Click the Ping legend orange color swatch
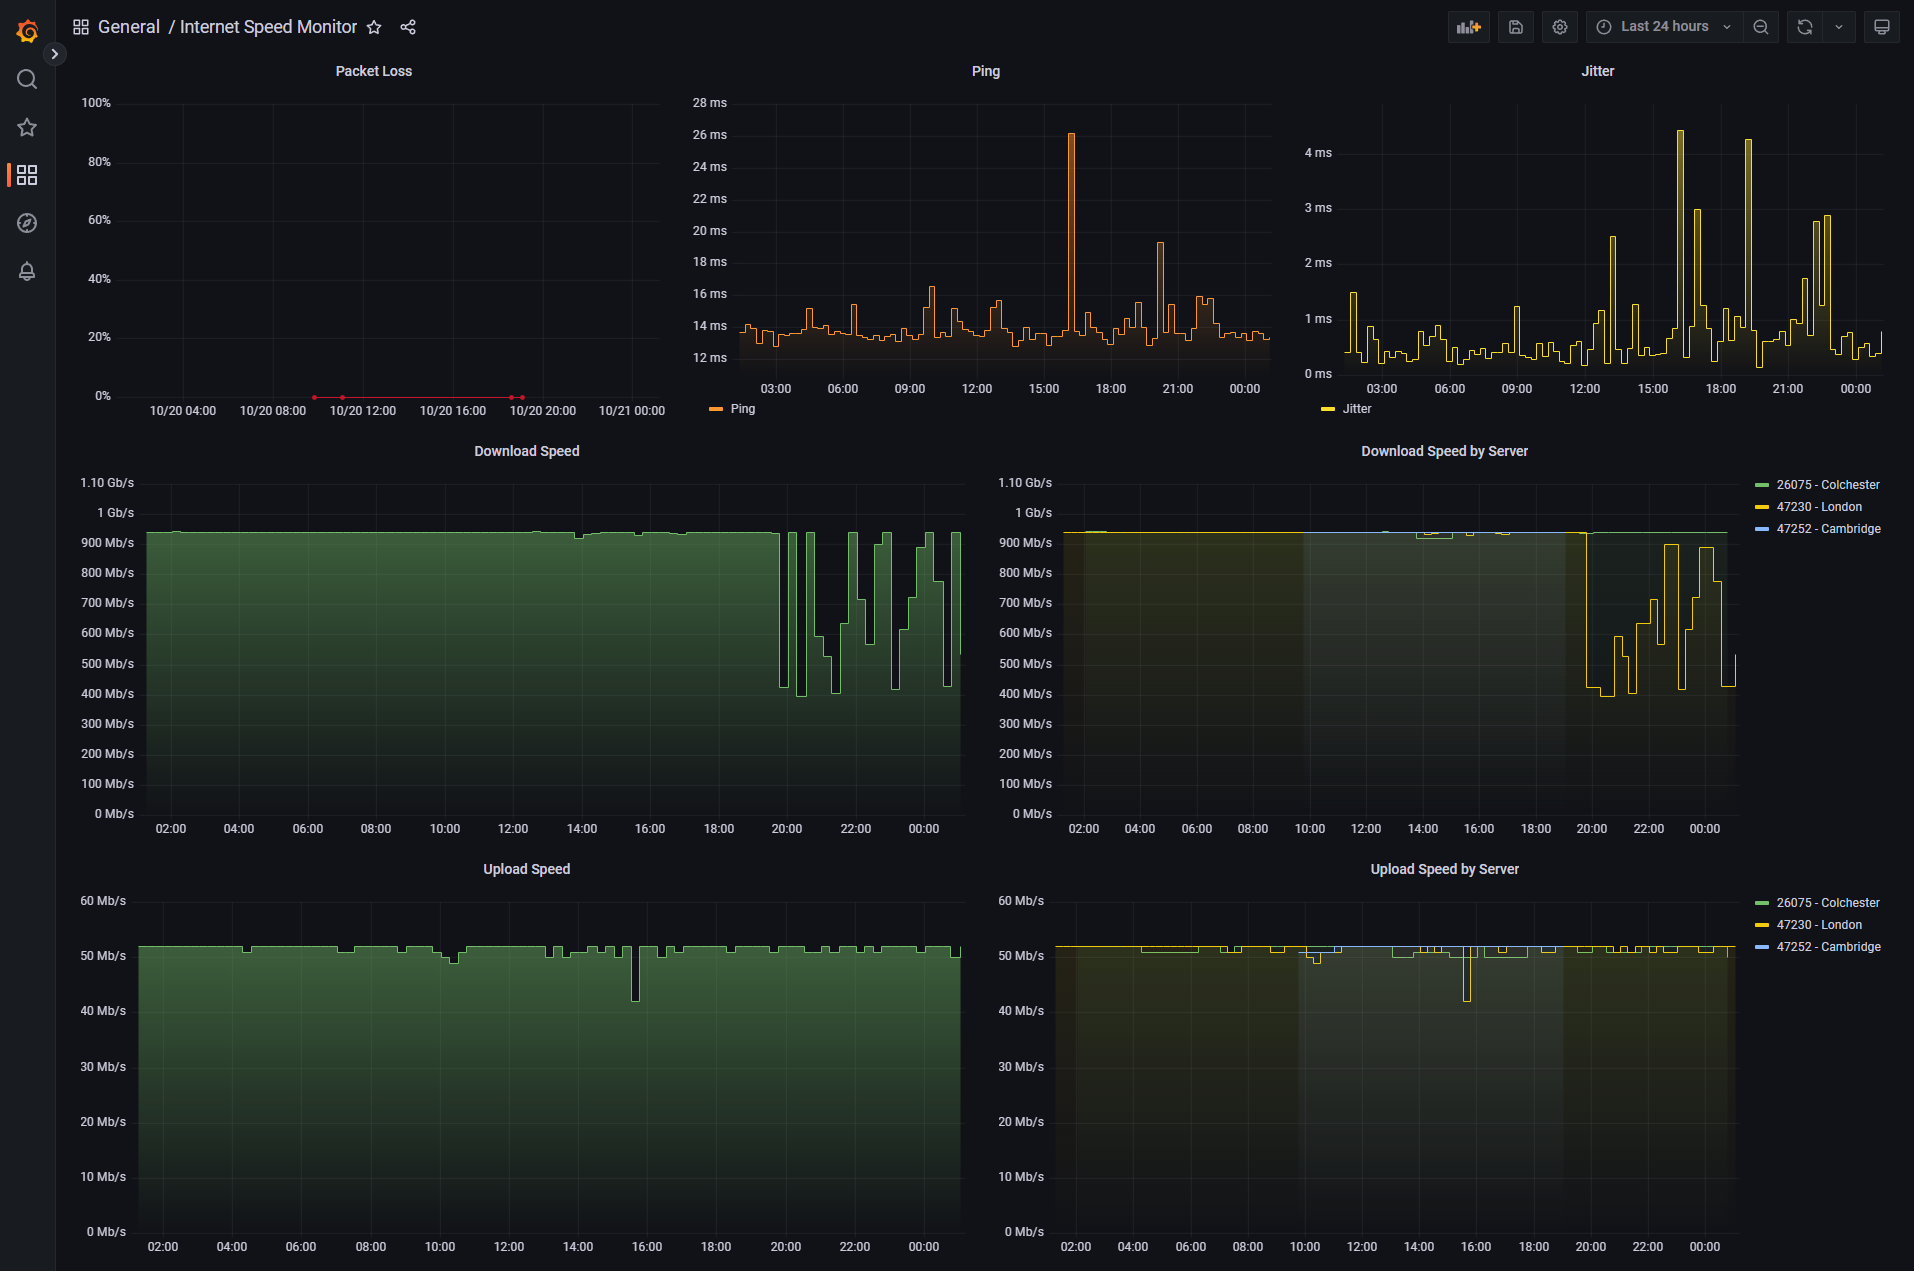The width and height of the screenshot is (1914, 1271). tap(716, 409)
